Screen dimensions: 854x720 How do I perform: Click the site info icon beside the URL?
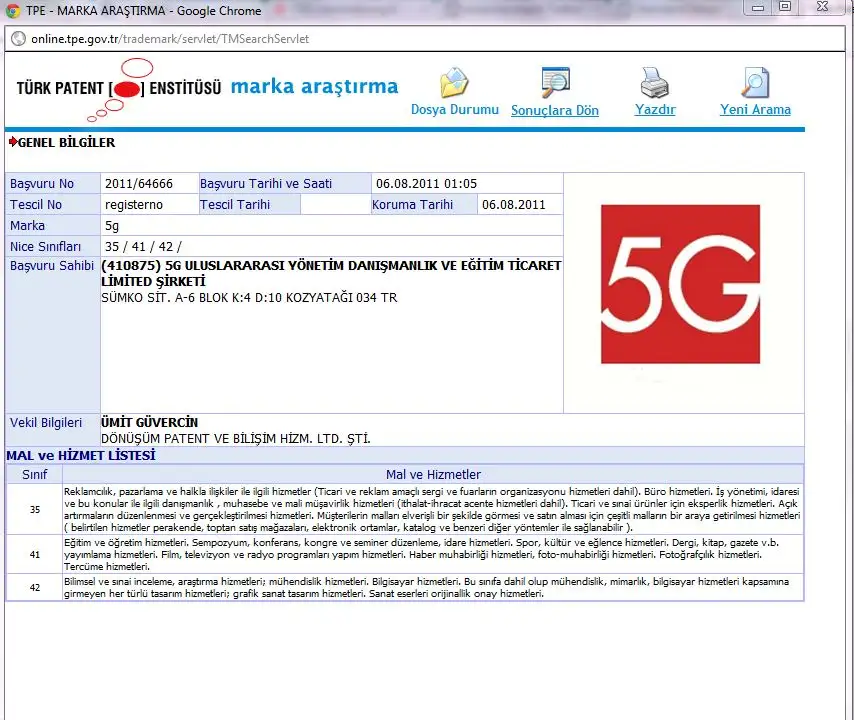point(18,39)
